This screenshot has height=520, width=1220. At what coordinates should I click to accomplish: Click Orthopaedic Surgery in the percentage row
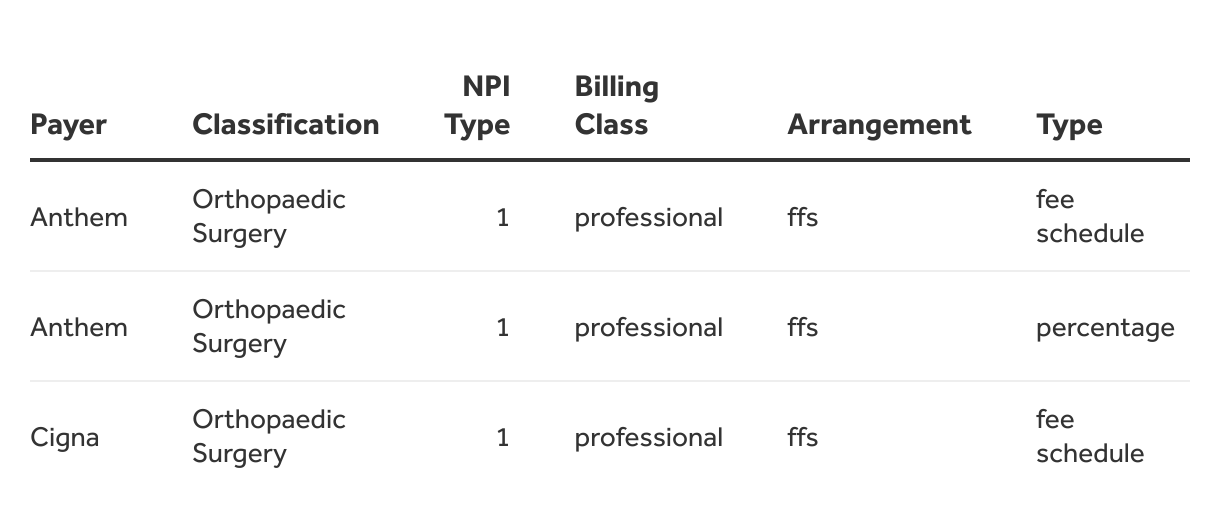click(x=269, y=326)
